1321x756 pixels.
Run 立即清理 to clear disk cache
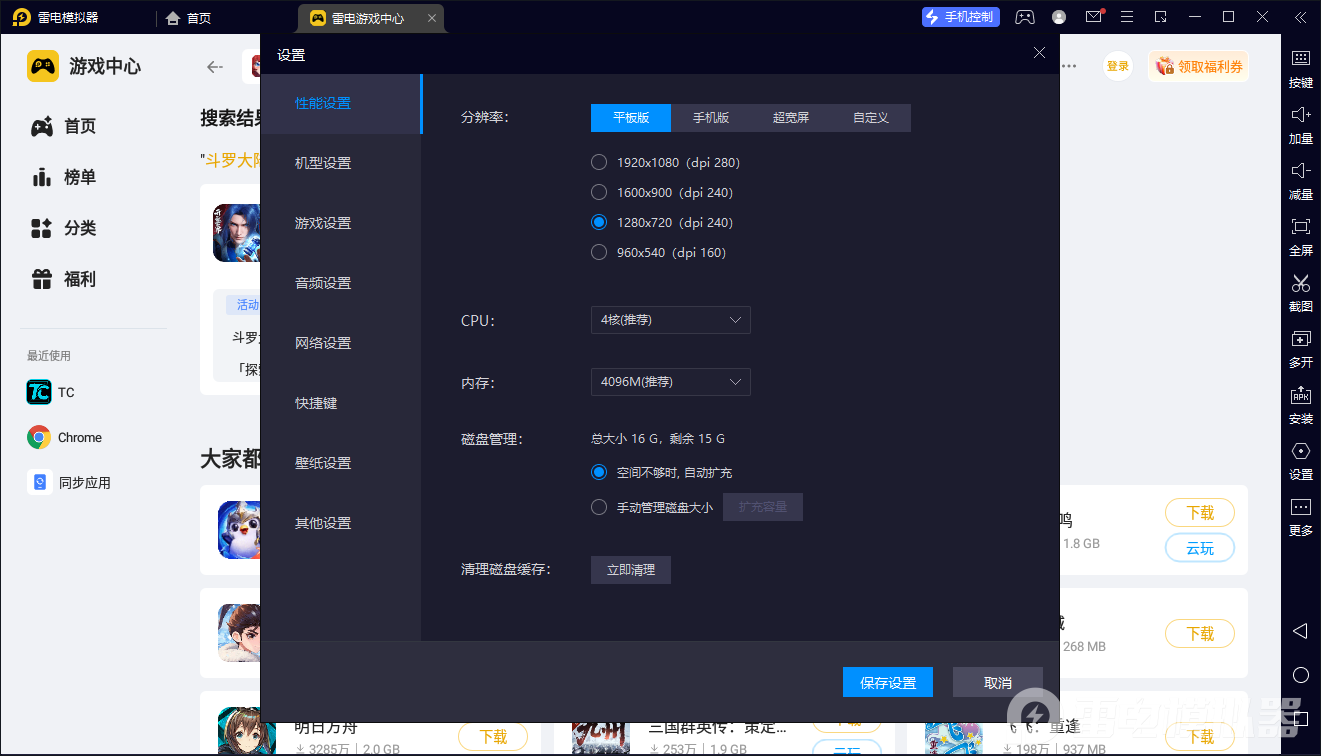(630, 569)
